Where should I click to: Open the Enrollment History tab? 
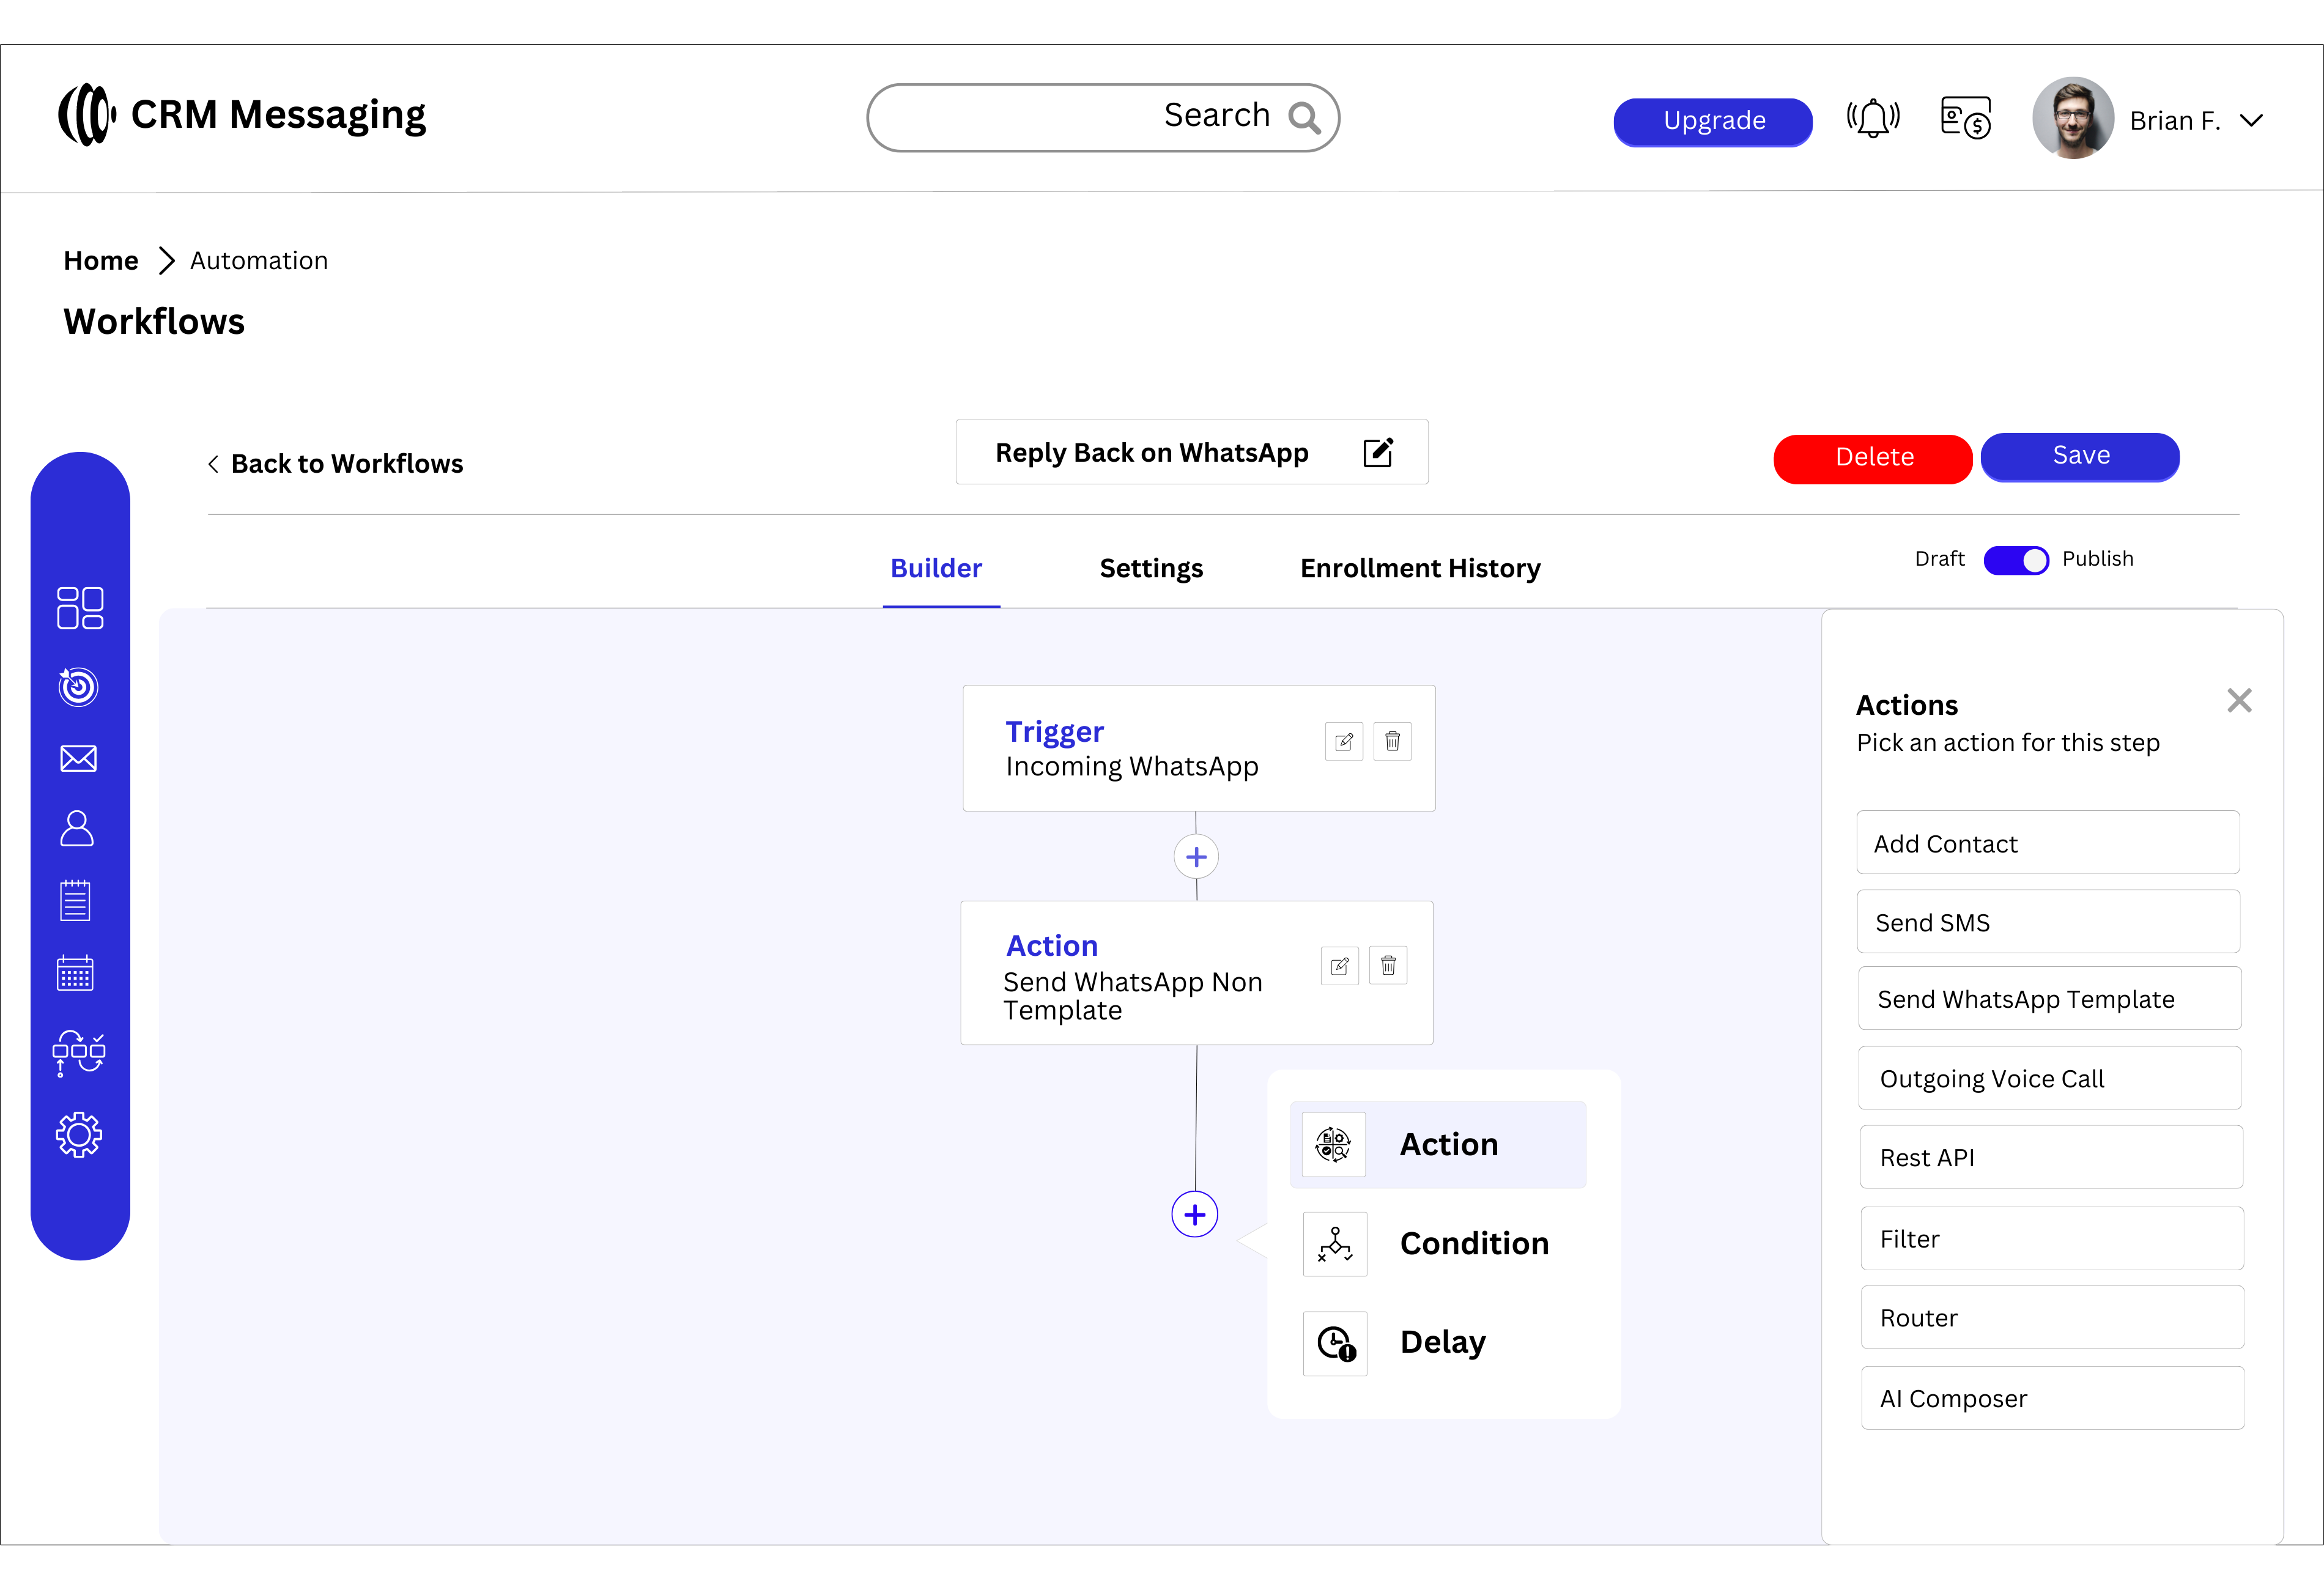(1419, 568)
